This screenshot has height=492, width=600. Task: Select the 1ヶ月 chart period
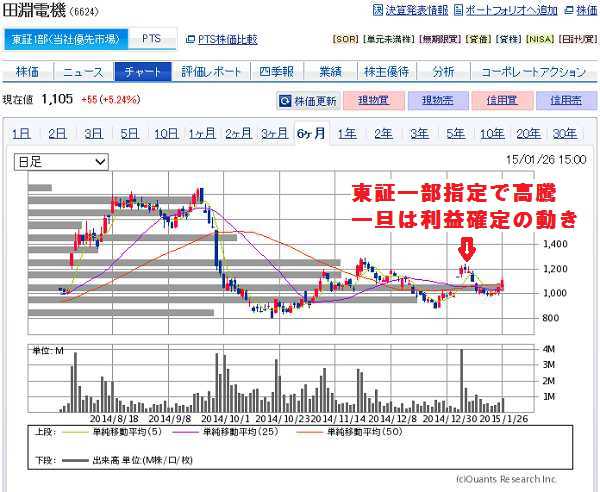point(202,134)
